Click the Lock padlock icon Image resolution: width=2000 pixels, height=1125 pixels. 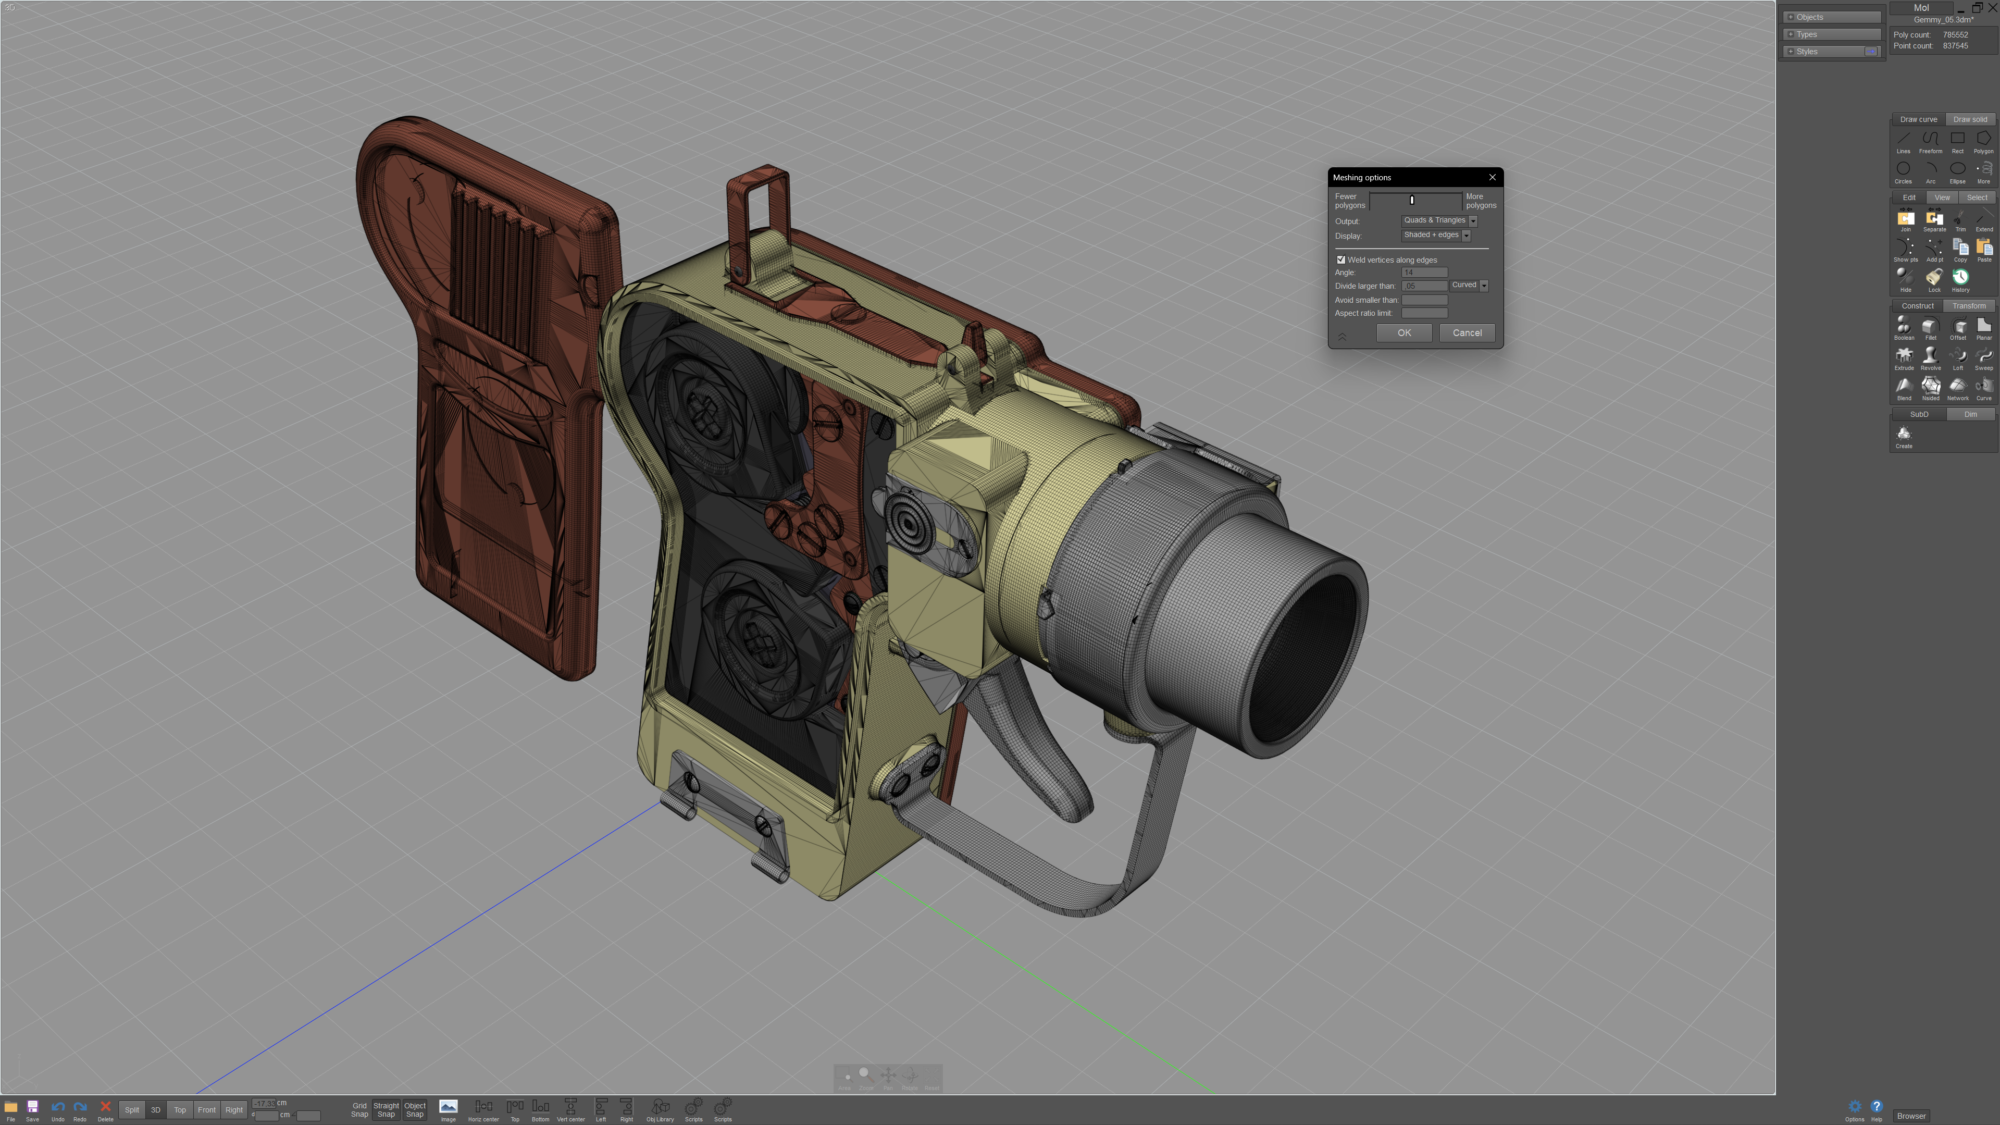pos(1933,278)
